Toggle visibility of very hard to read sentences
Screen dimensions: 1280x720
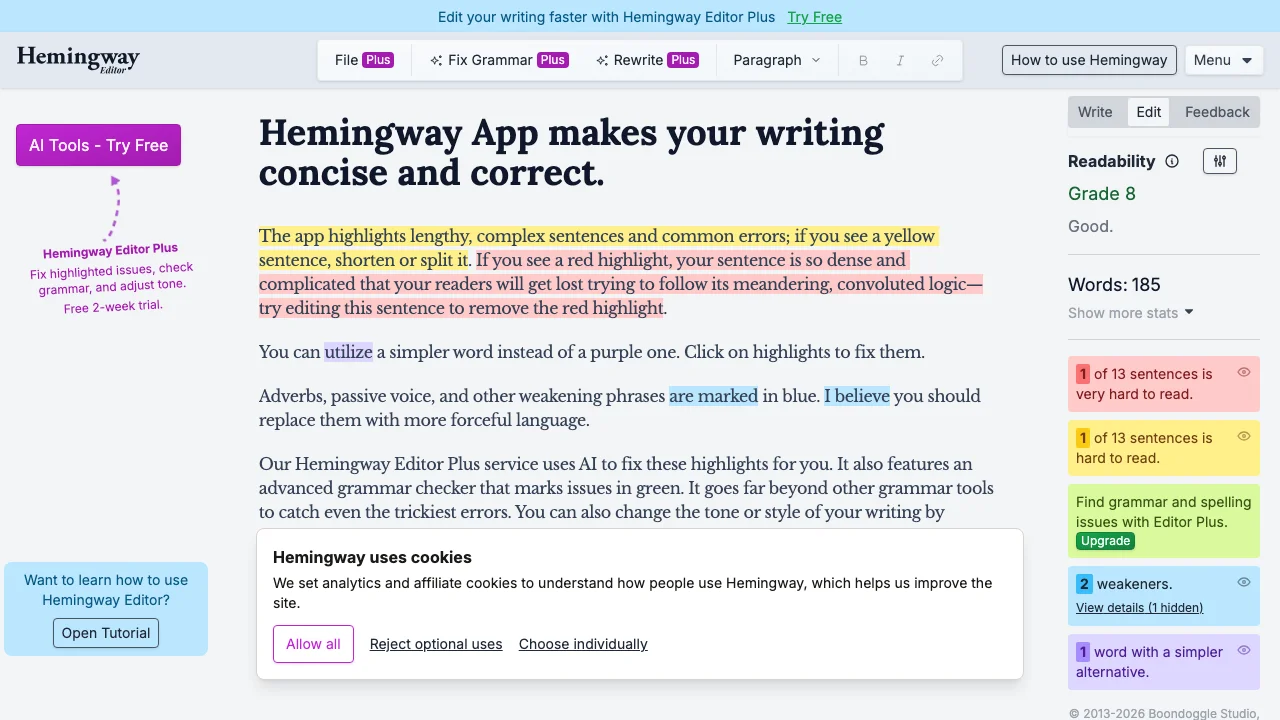click(x=1244, y=372)
